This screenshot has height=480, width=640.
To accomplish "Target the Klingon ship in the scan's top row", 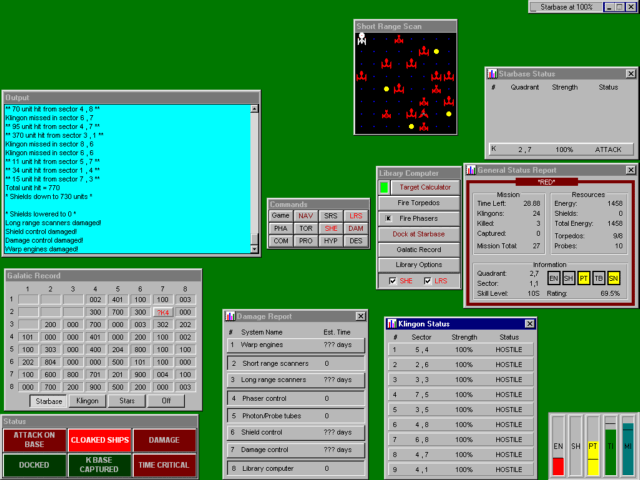I will (x=399, y=40).
